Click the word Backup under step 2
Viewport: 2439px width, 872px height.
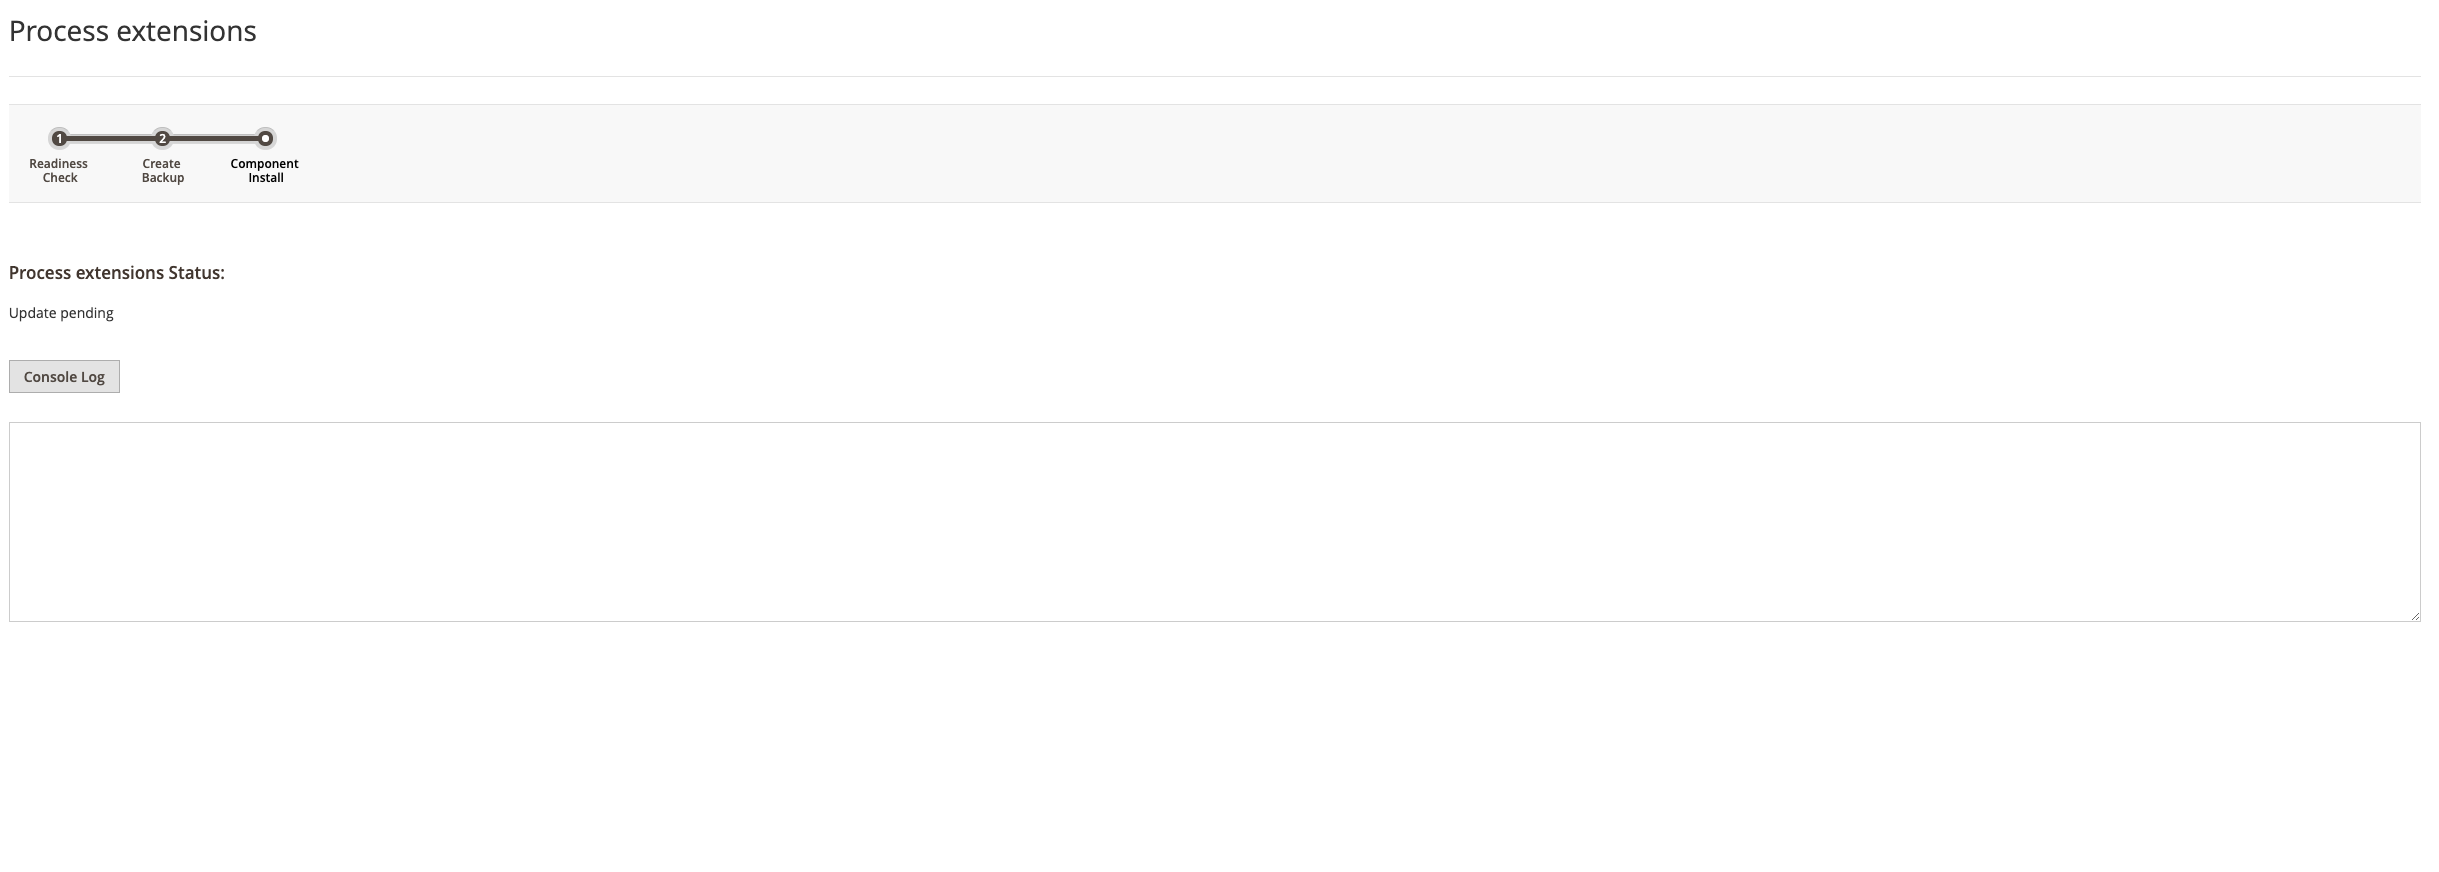coord(163,178)
